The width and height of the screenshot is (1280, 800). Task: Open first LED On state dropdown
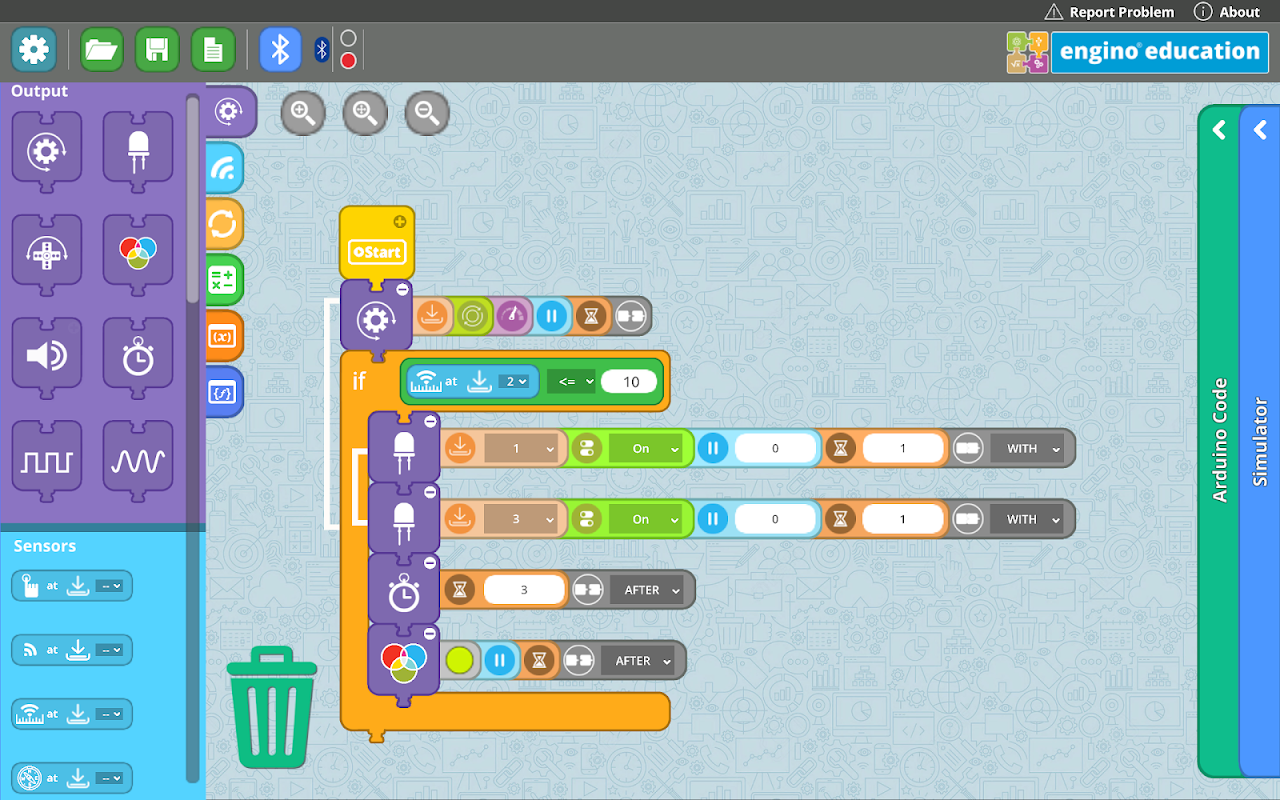[x=646, y=449]
